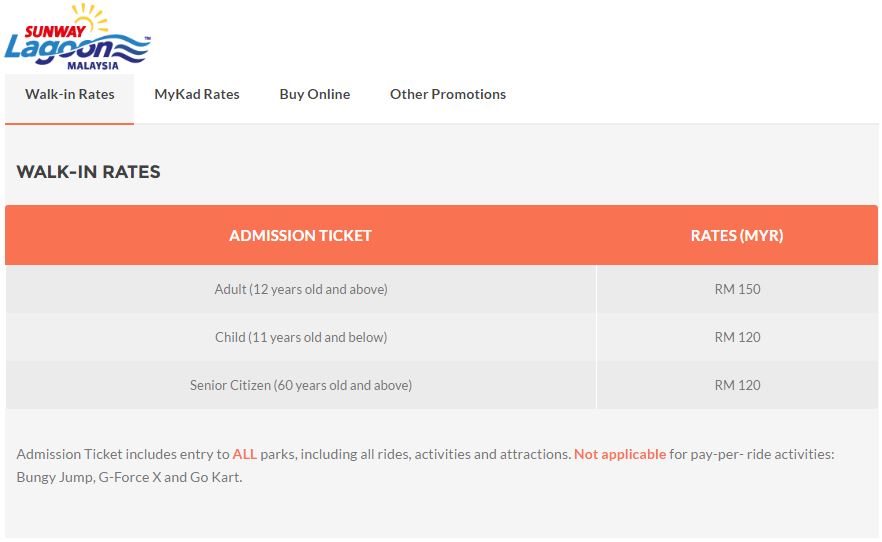Click the red Not applicable text
This screenshot has height=542, width=882.
click(620, 454)
